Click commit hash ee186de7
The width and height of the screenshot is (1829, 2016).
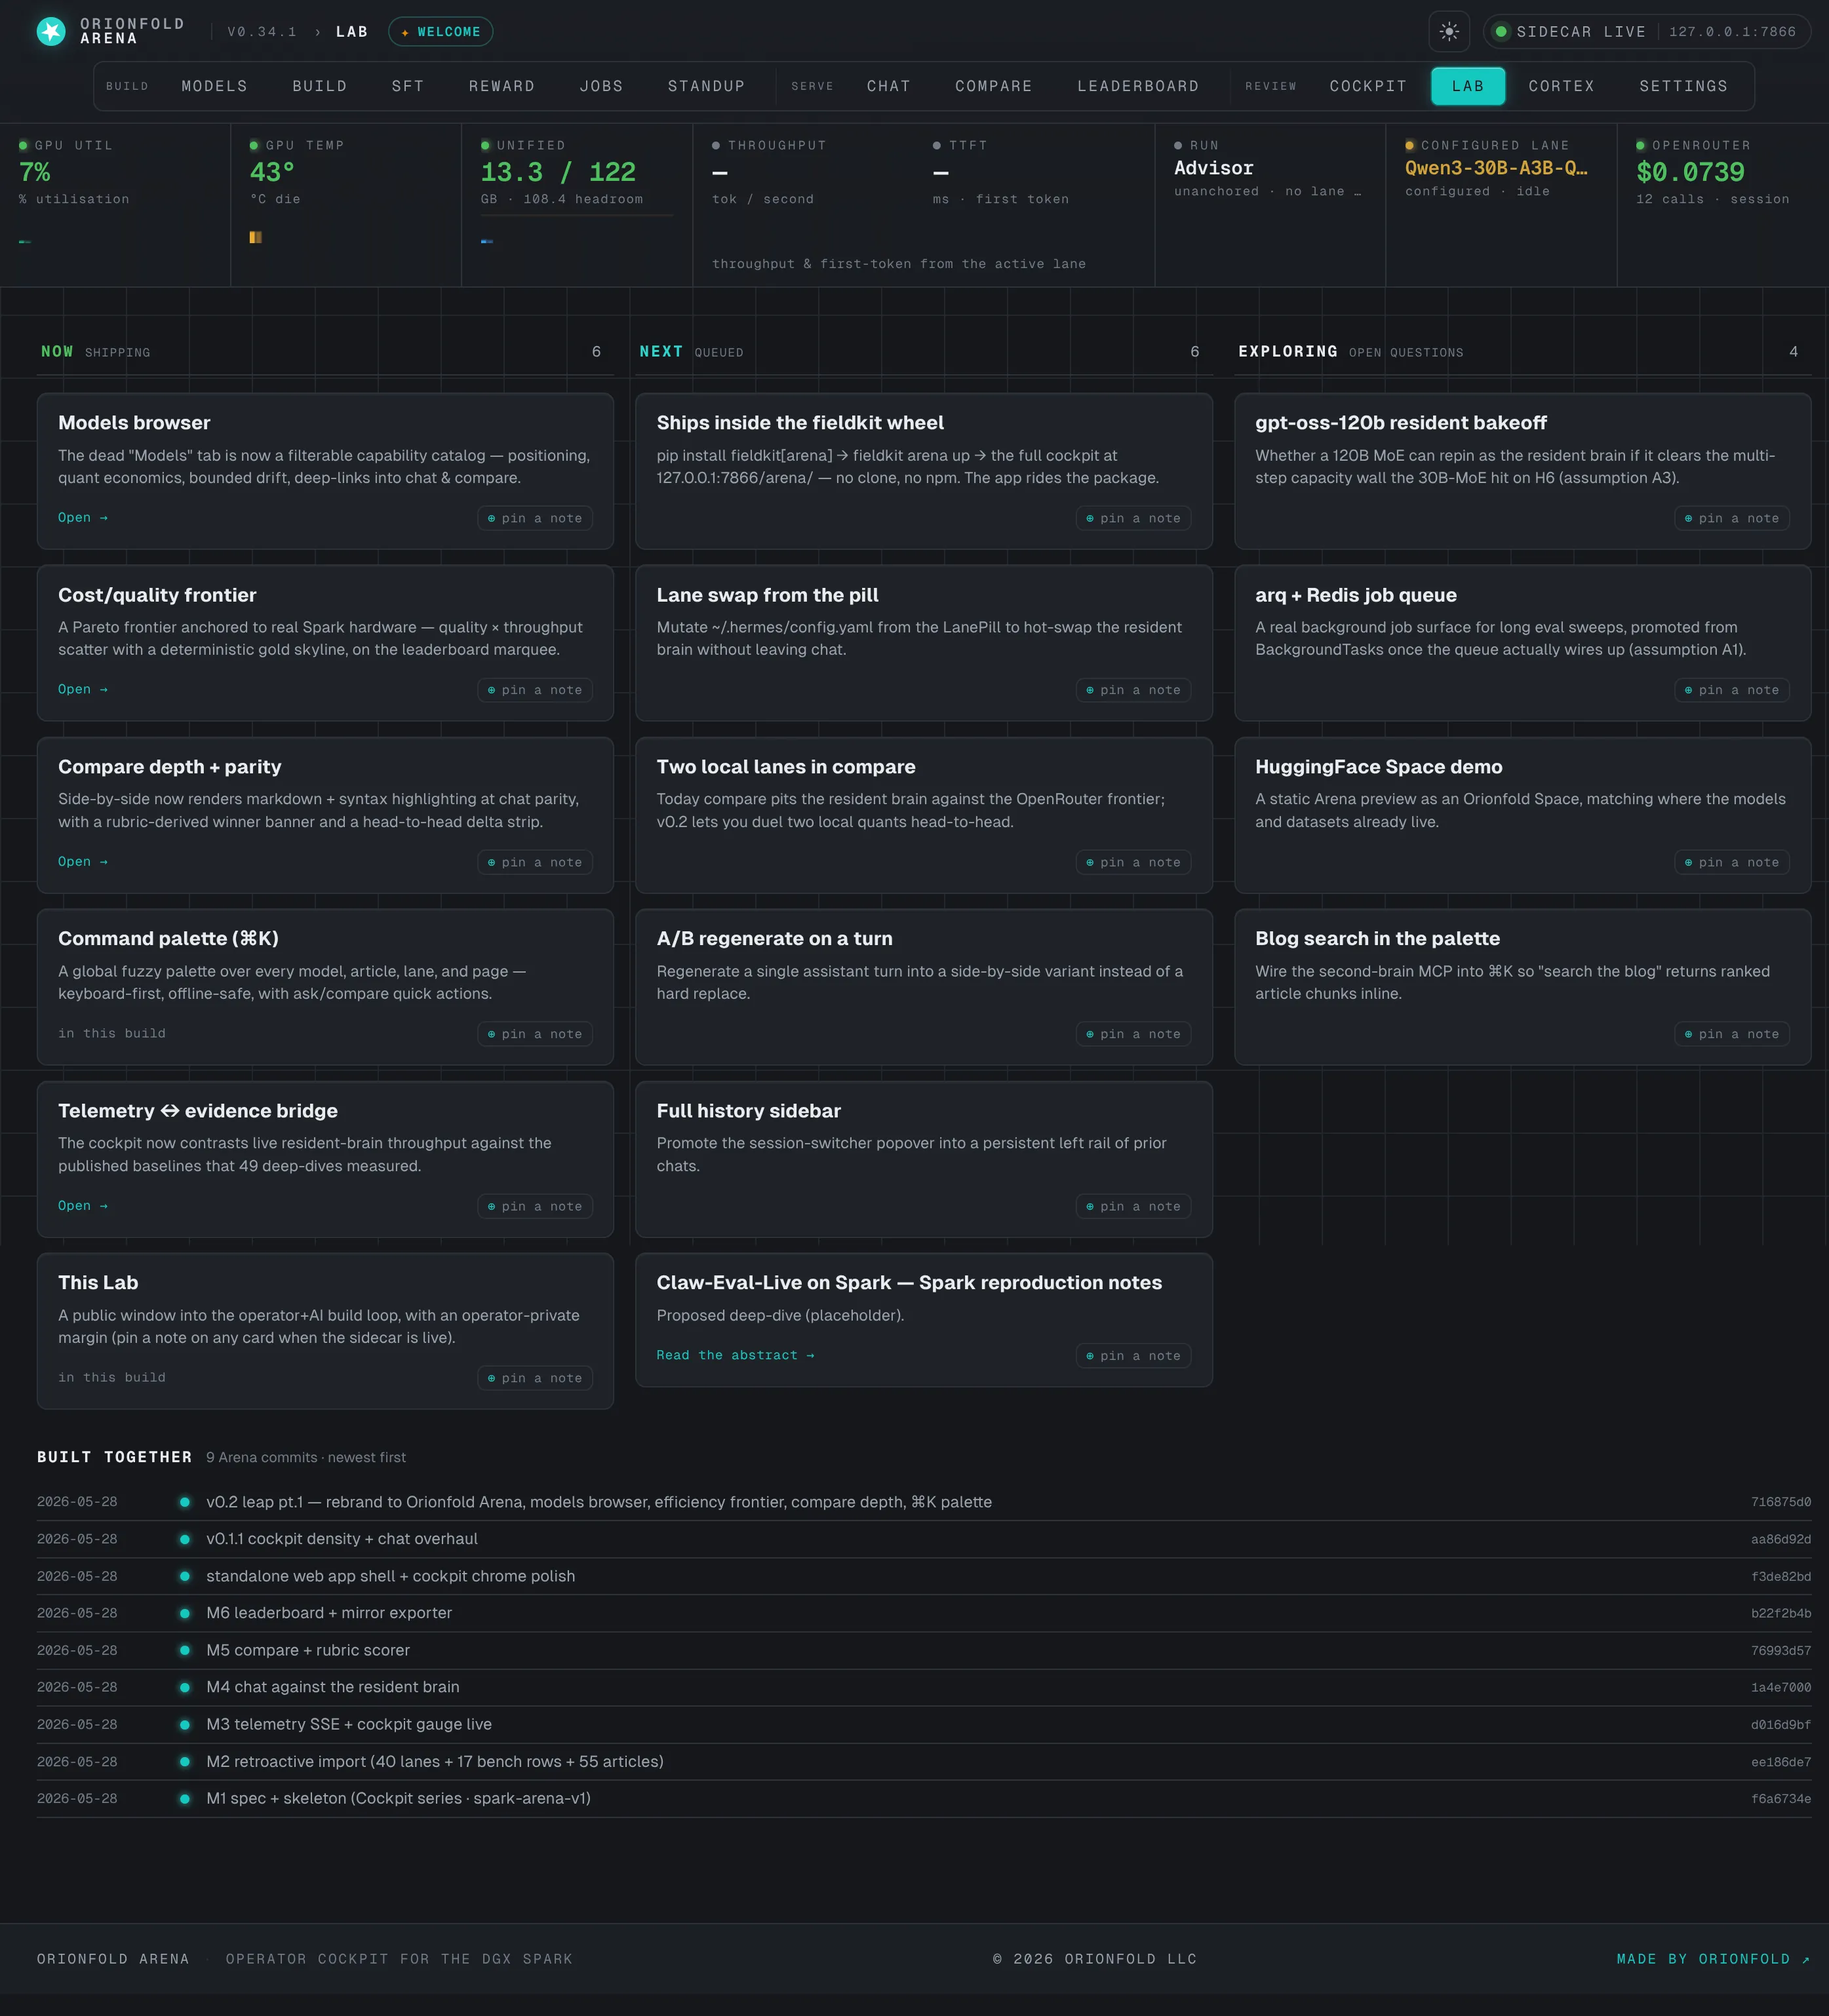(1780, 1762)
